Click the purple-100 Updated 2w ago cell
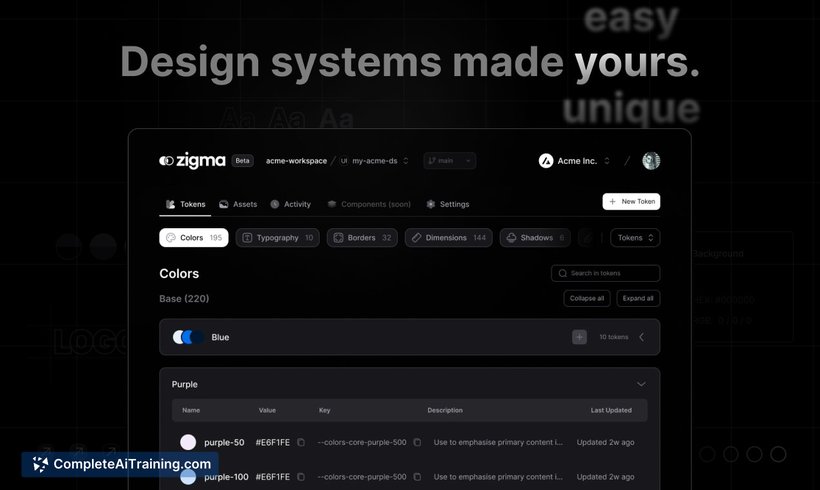The height and width of the screenshot is (490, 820). coord(606,477)
